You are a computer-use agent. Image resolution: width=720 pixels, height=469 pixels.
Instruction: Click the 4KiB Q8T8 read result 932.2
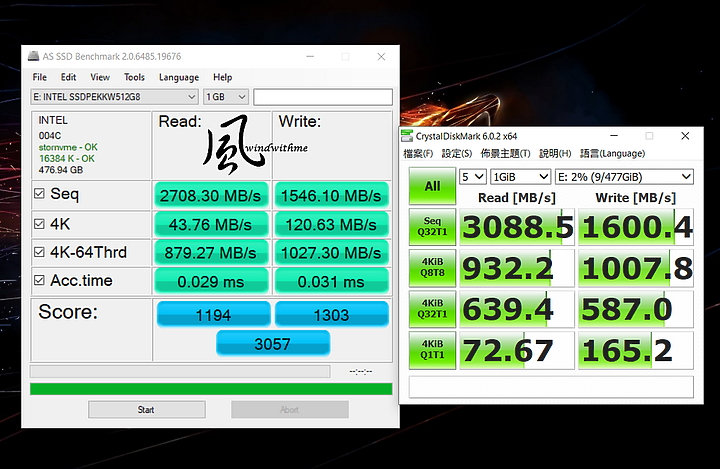pos(517,268)
